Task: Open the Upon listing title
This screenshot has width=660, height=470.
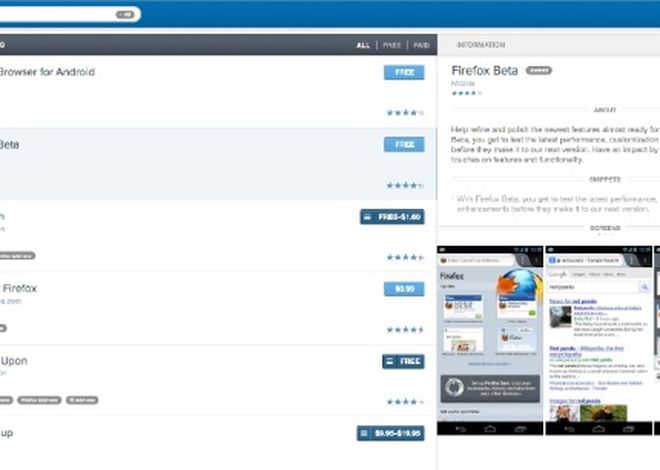Action: [x=14, y=361]
